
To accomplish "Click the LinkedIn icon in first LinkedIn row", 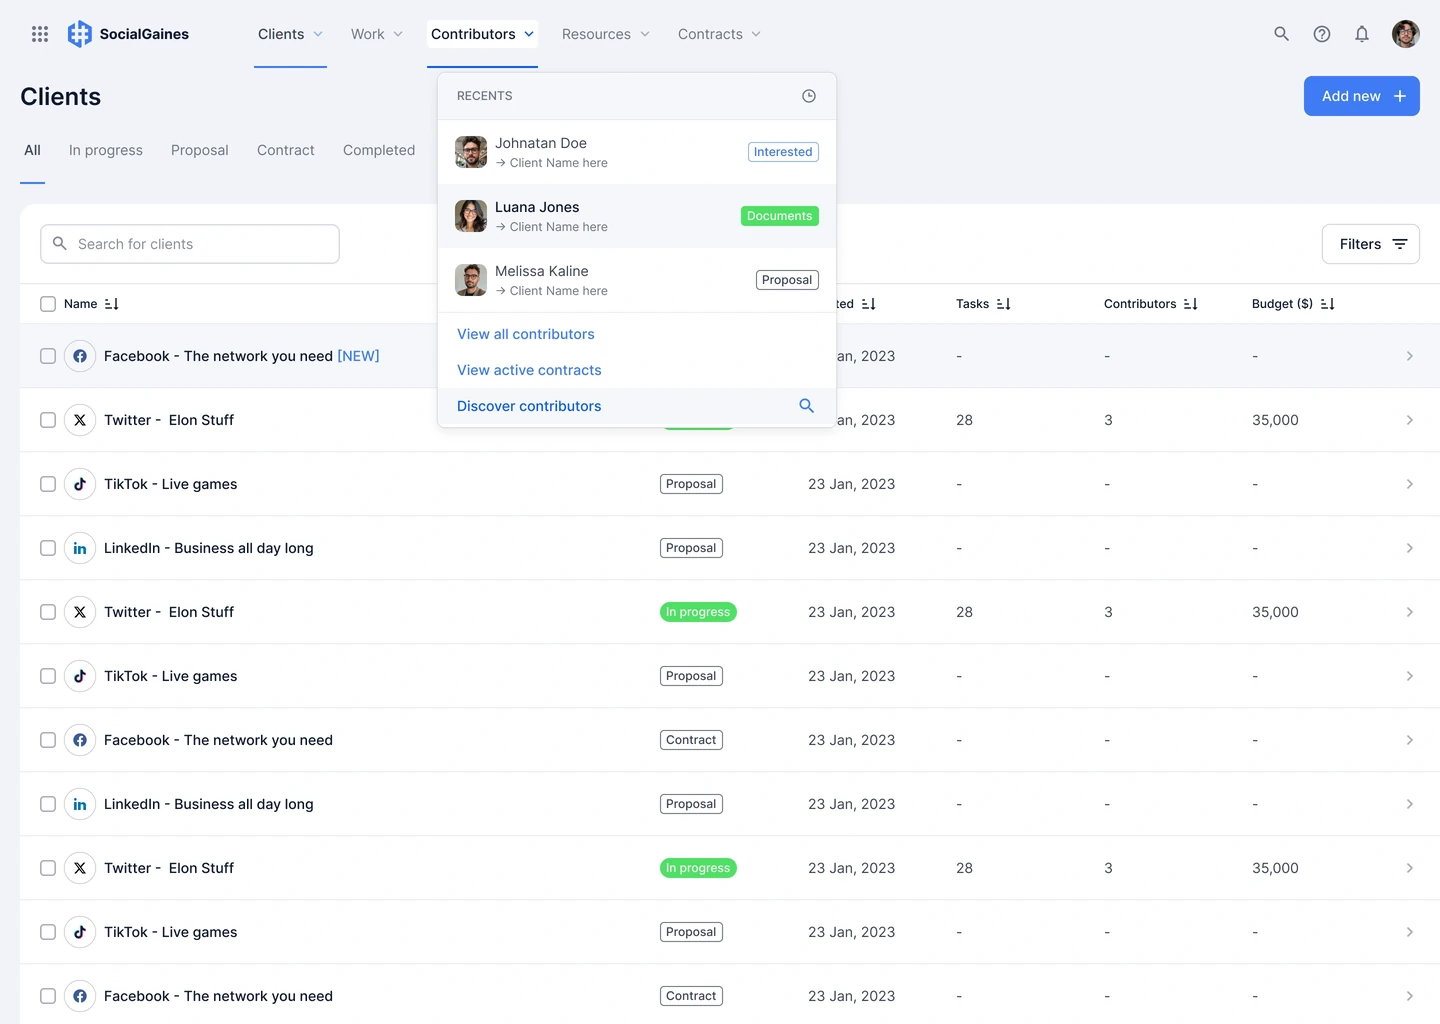I will point(80,548).
